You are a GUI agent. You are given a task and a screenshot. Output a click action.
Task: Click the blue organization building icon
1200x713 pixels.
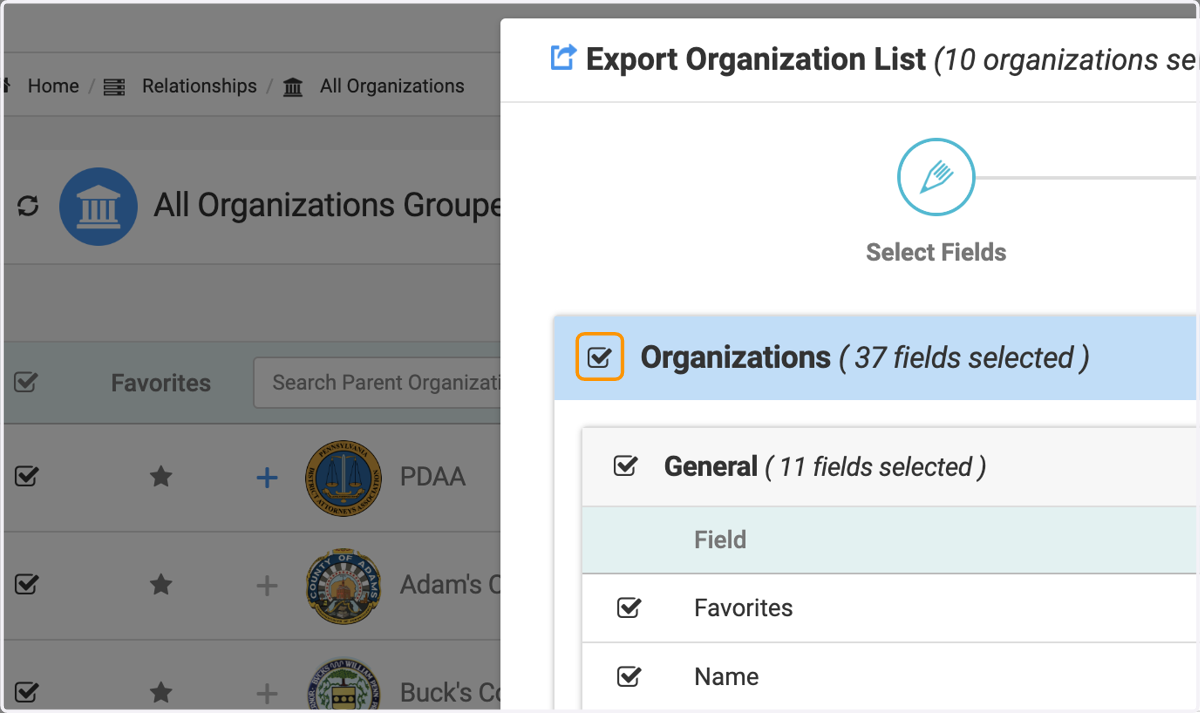point(98,207)
